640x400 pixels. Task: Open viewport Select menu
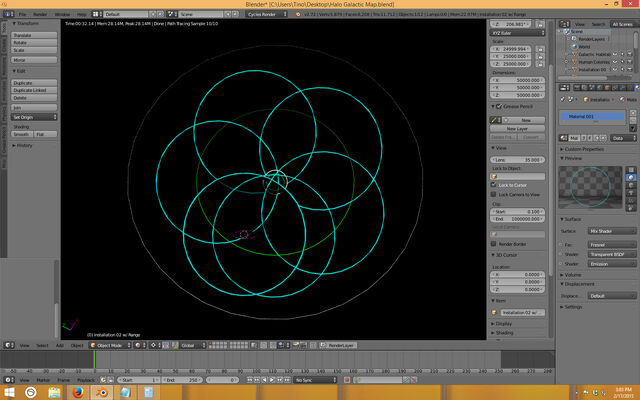coord(42,345)
